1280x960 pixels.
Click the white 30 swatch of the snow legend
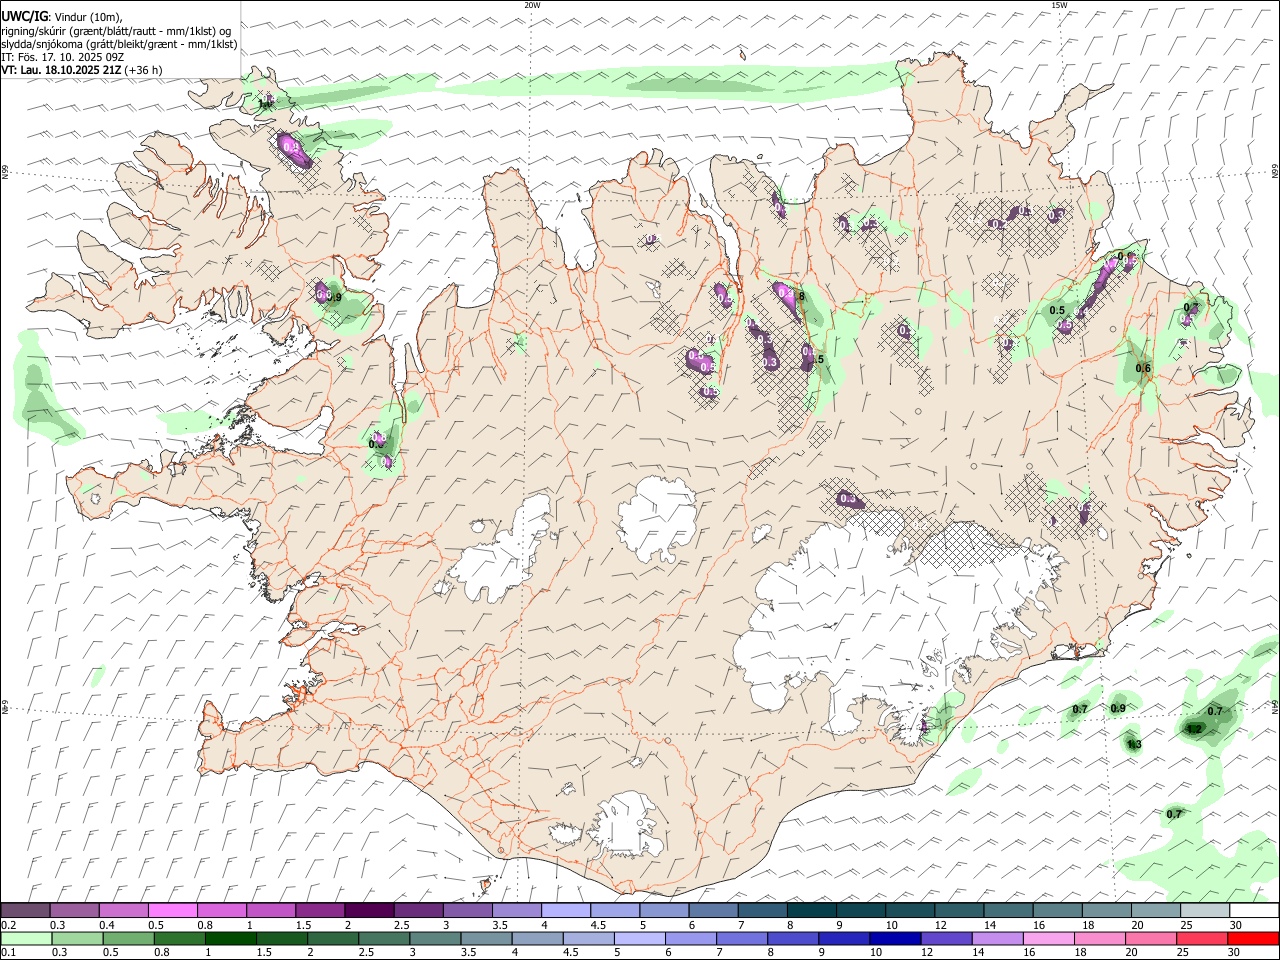pyautogui.click(x=1254, y=911)
